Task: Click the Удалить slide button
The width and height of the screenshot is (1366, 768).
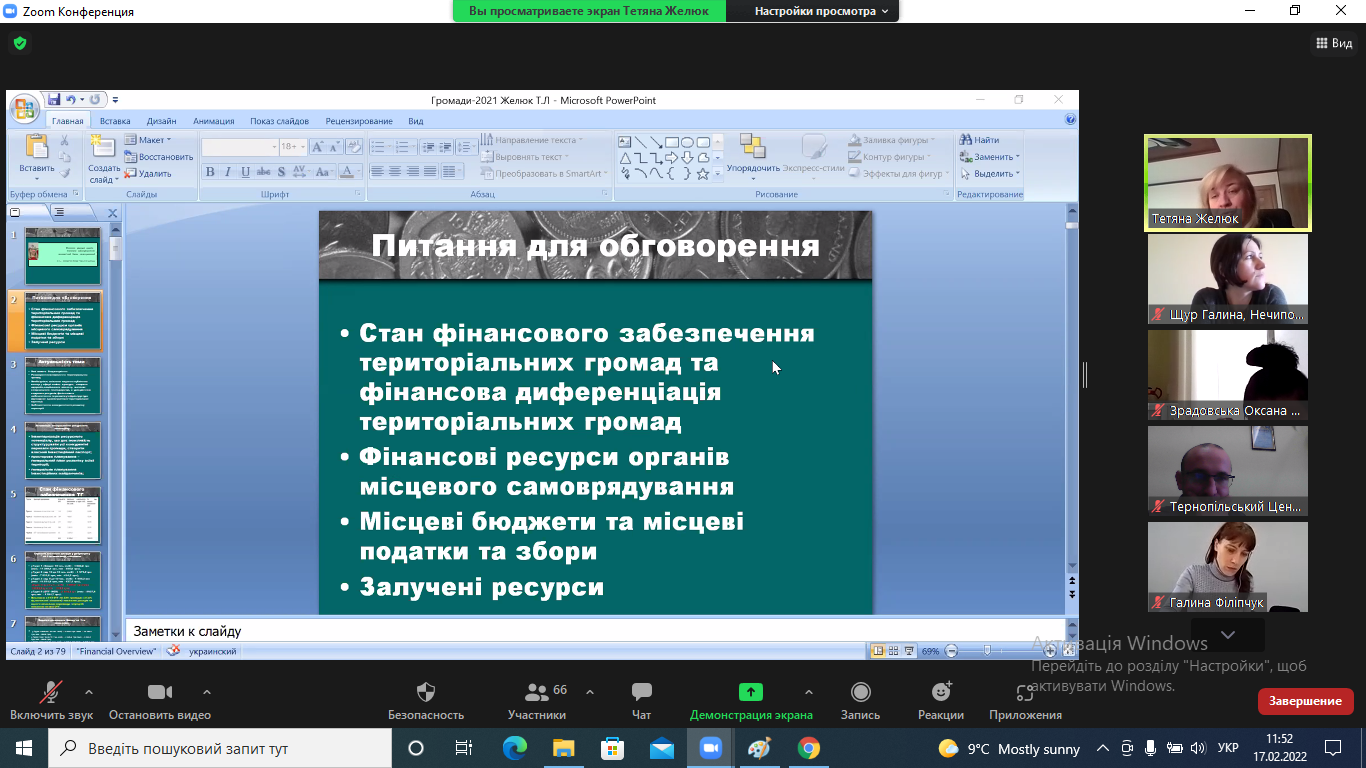Action: tap(148, 173)
